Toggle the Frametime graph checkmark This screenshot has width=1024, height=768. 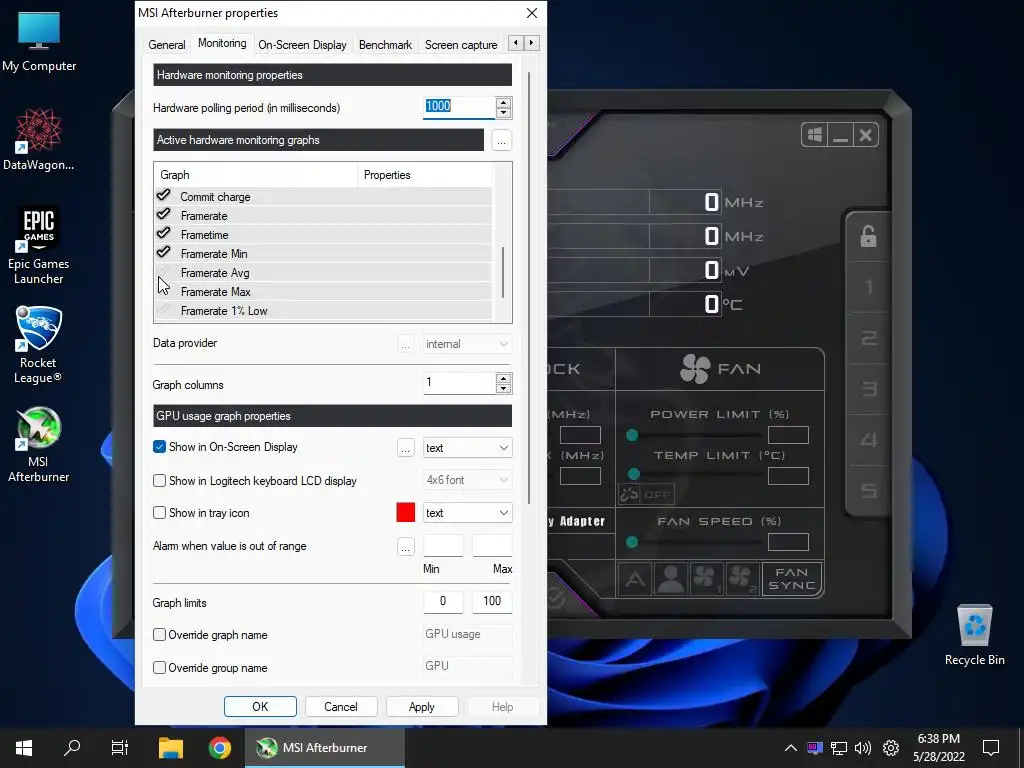(164, 233)
